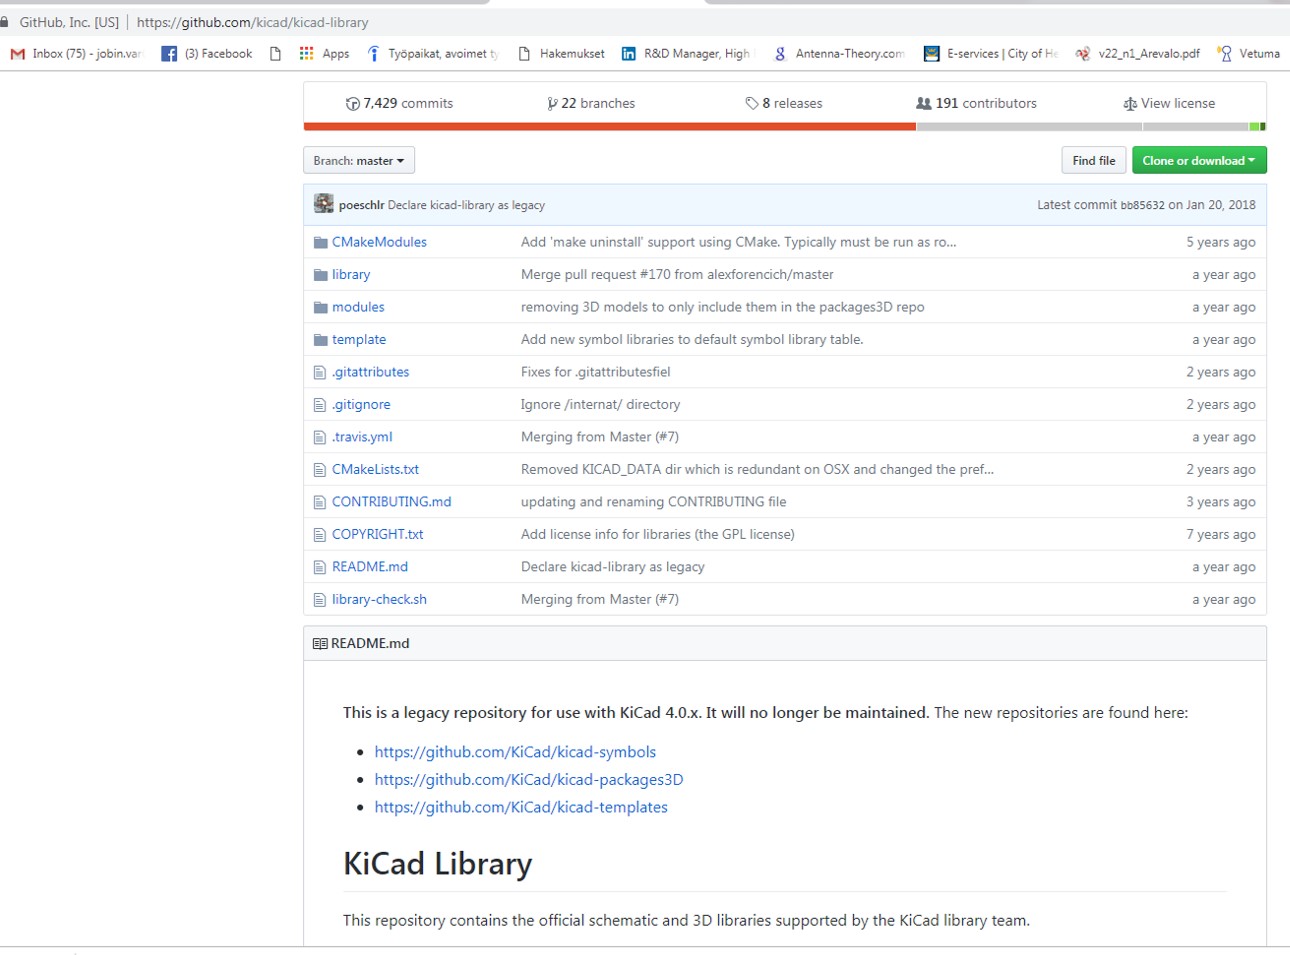
Task: Open the latest commit hash bb85632
Action: (x=1142, y=205)
